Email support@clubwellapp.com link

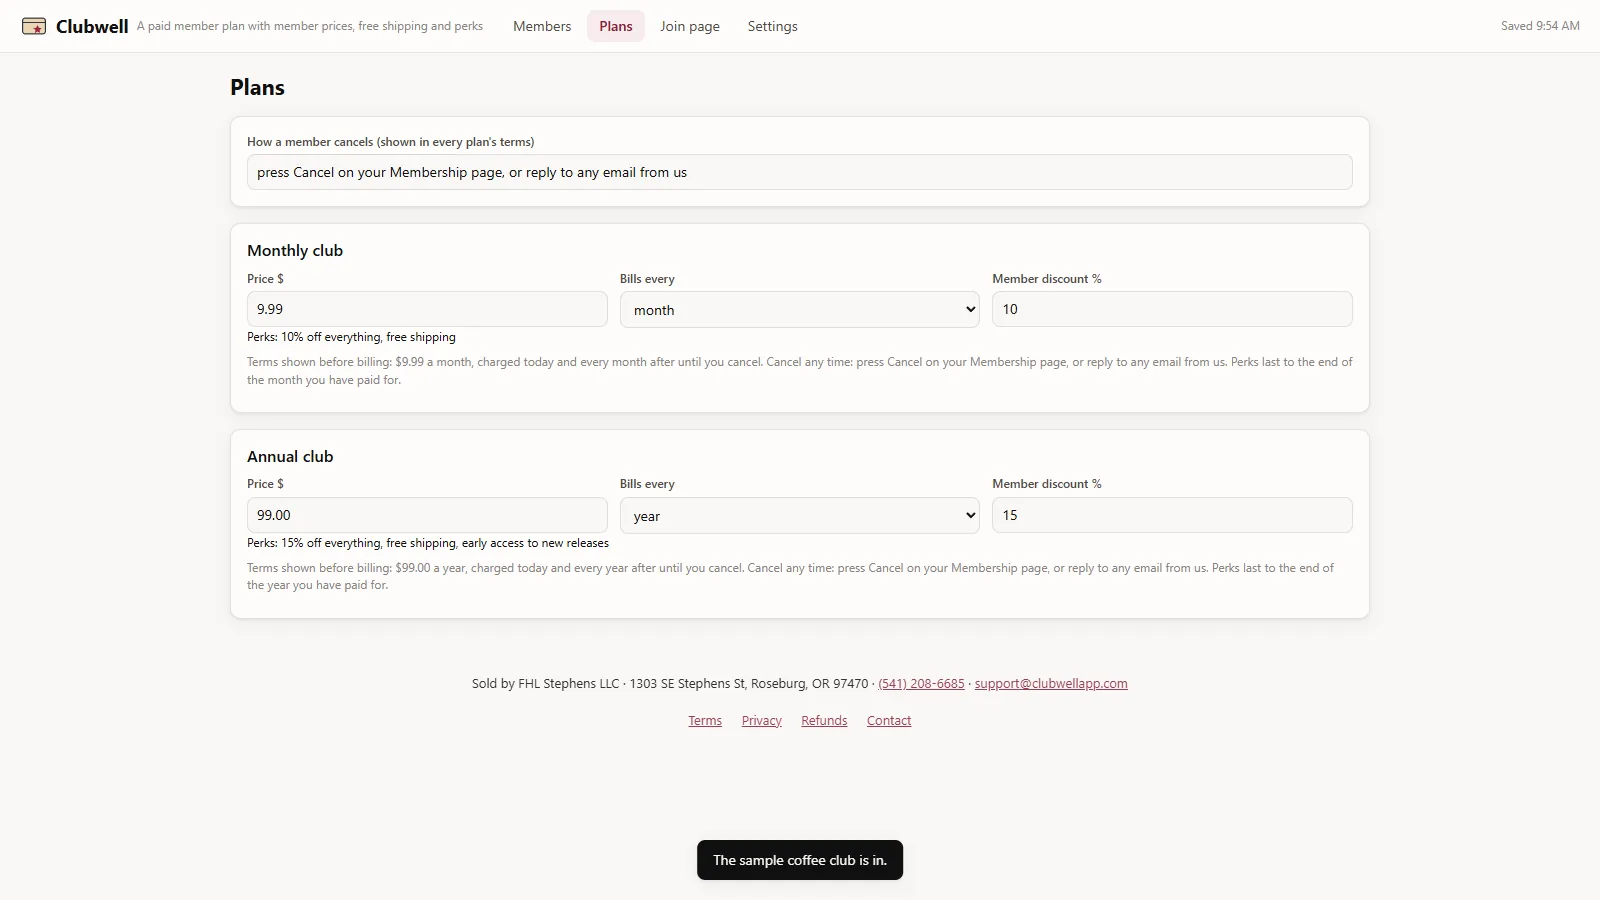click(1051, 684)
